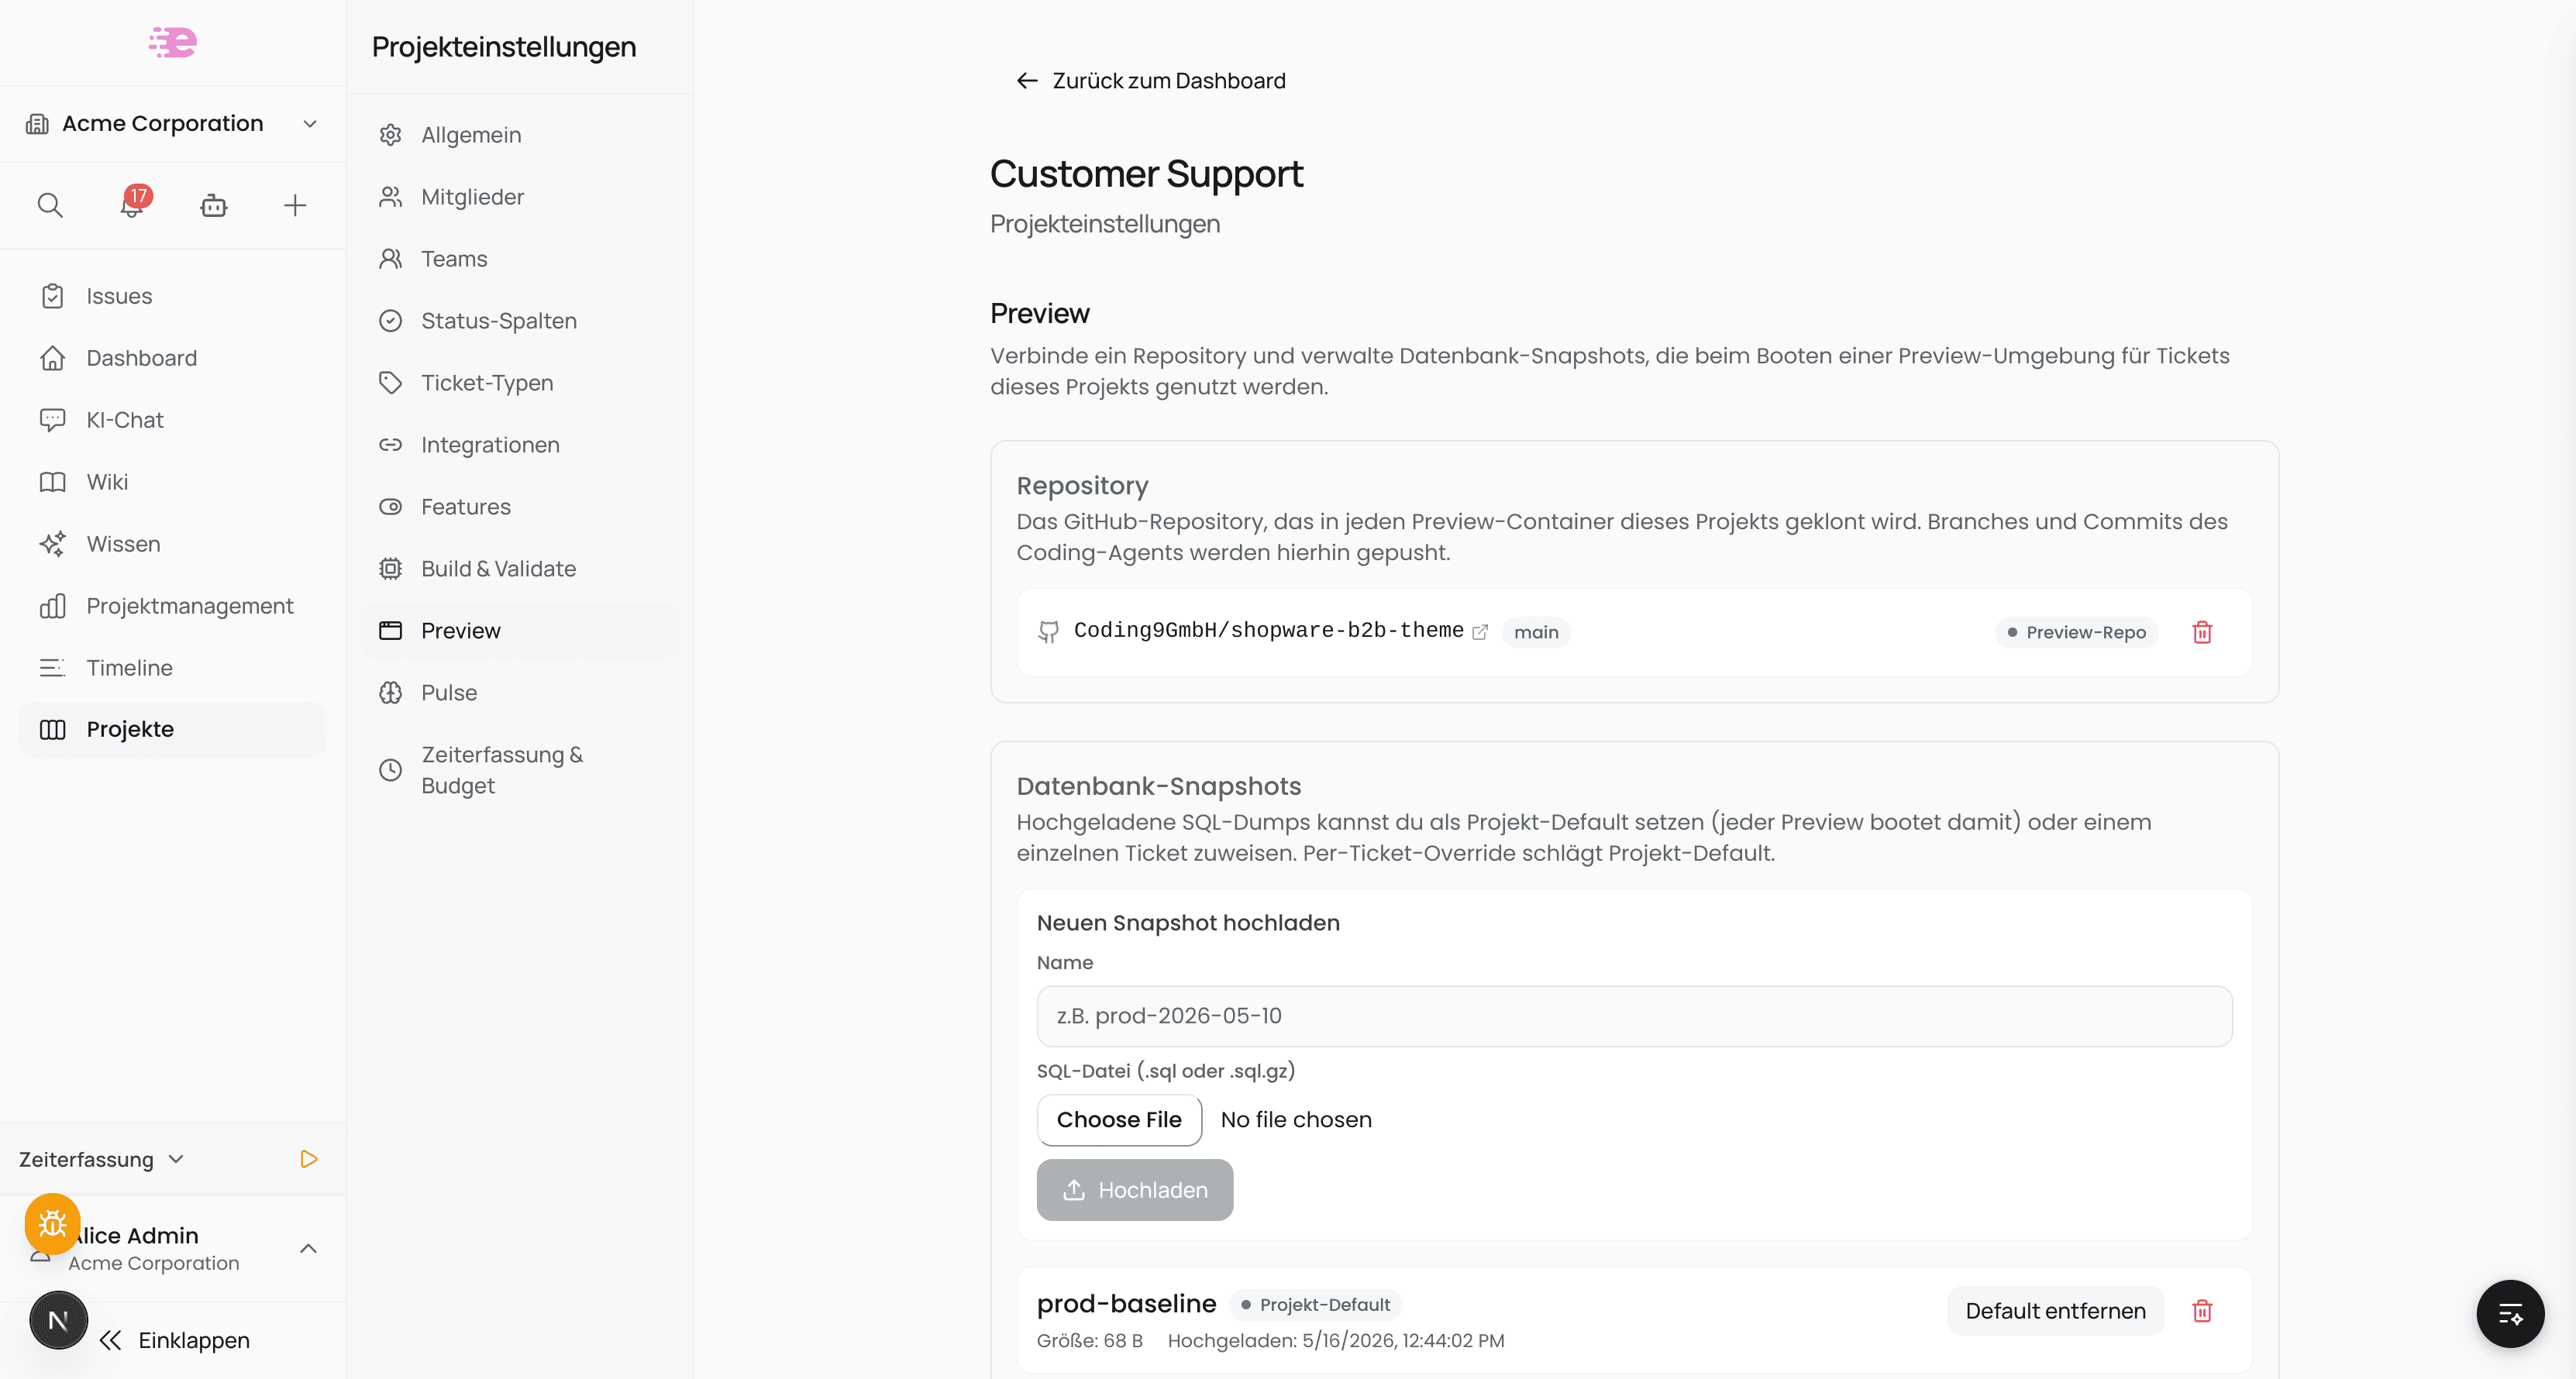The height and width of the screenshot is (1379, 2576).
Task: Click the pink app logo
Action: coord(172,42)
